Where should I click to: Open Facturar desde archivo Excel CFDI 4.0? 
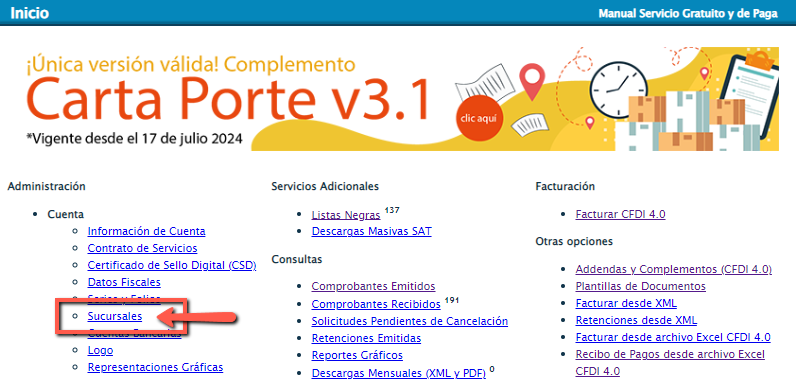click(x=673, y=337)
